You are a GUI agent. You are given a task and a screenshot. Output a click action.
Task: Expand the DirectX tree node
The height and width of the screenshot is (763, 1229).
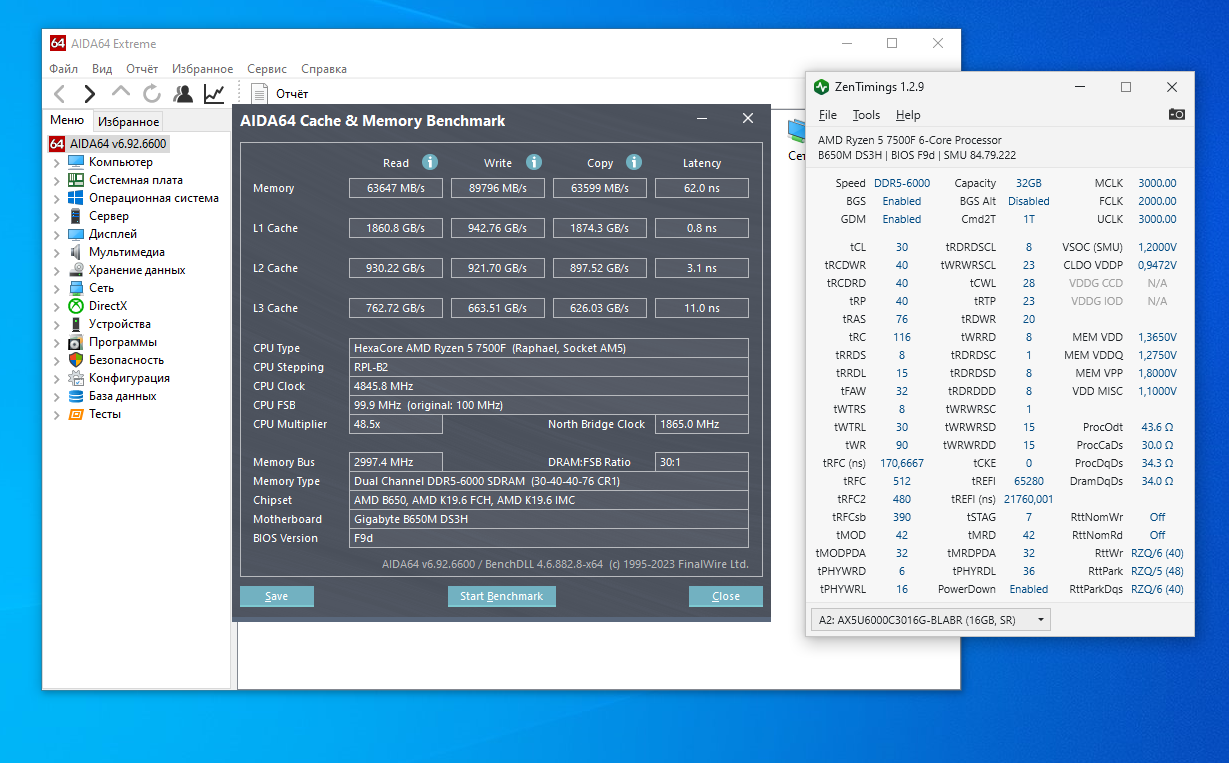(57, 306)
